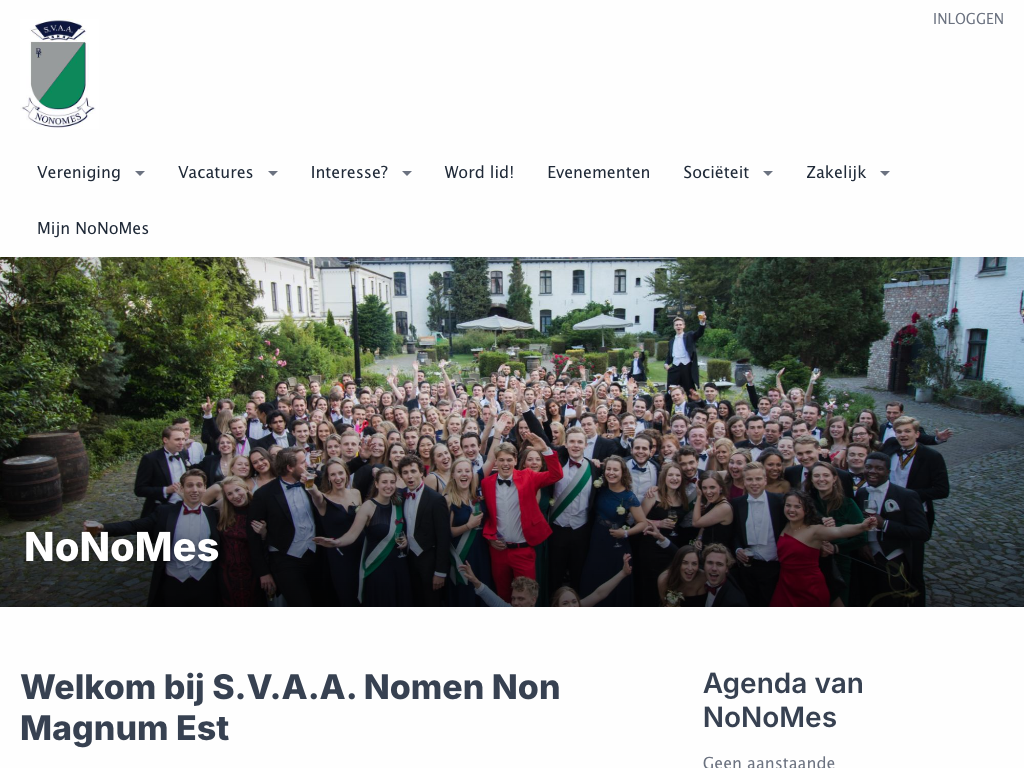Open the Interesse? menu item
This screenshot has height=768, width=1024.
(349, 172)
